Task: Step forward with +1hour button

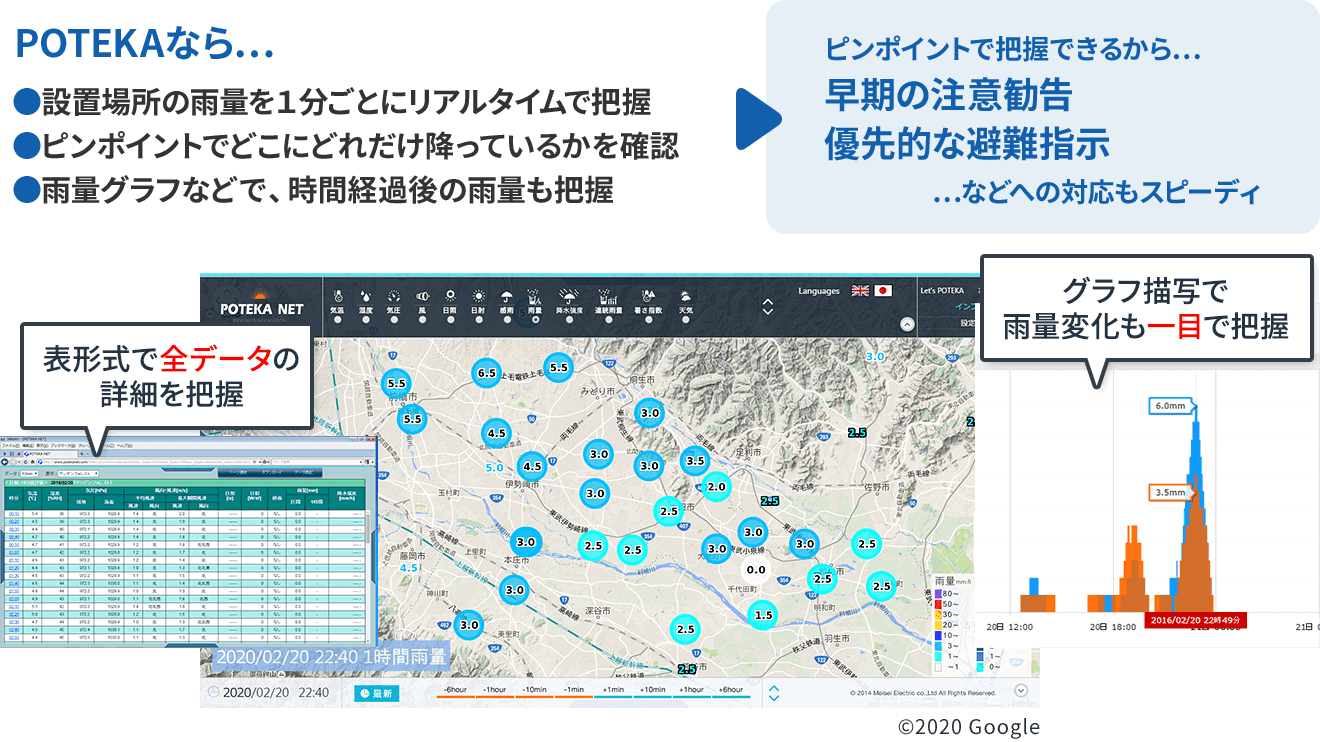Action: 691,690
